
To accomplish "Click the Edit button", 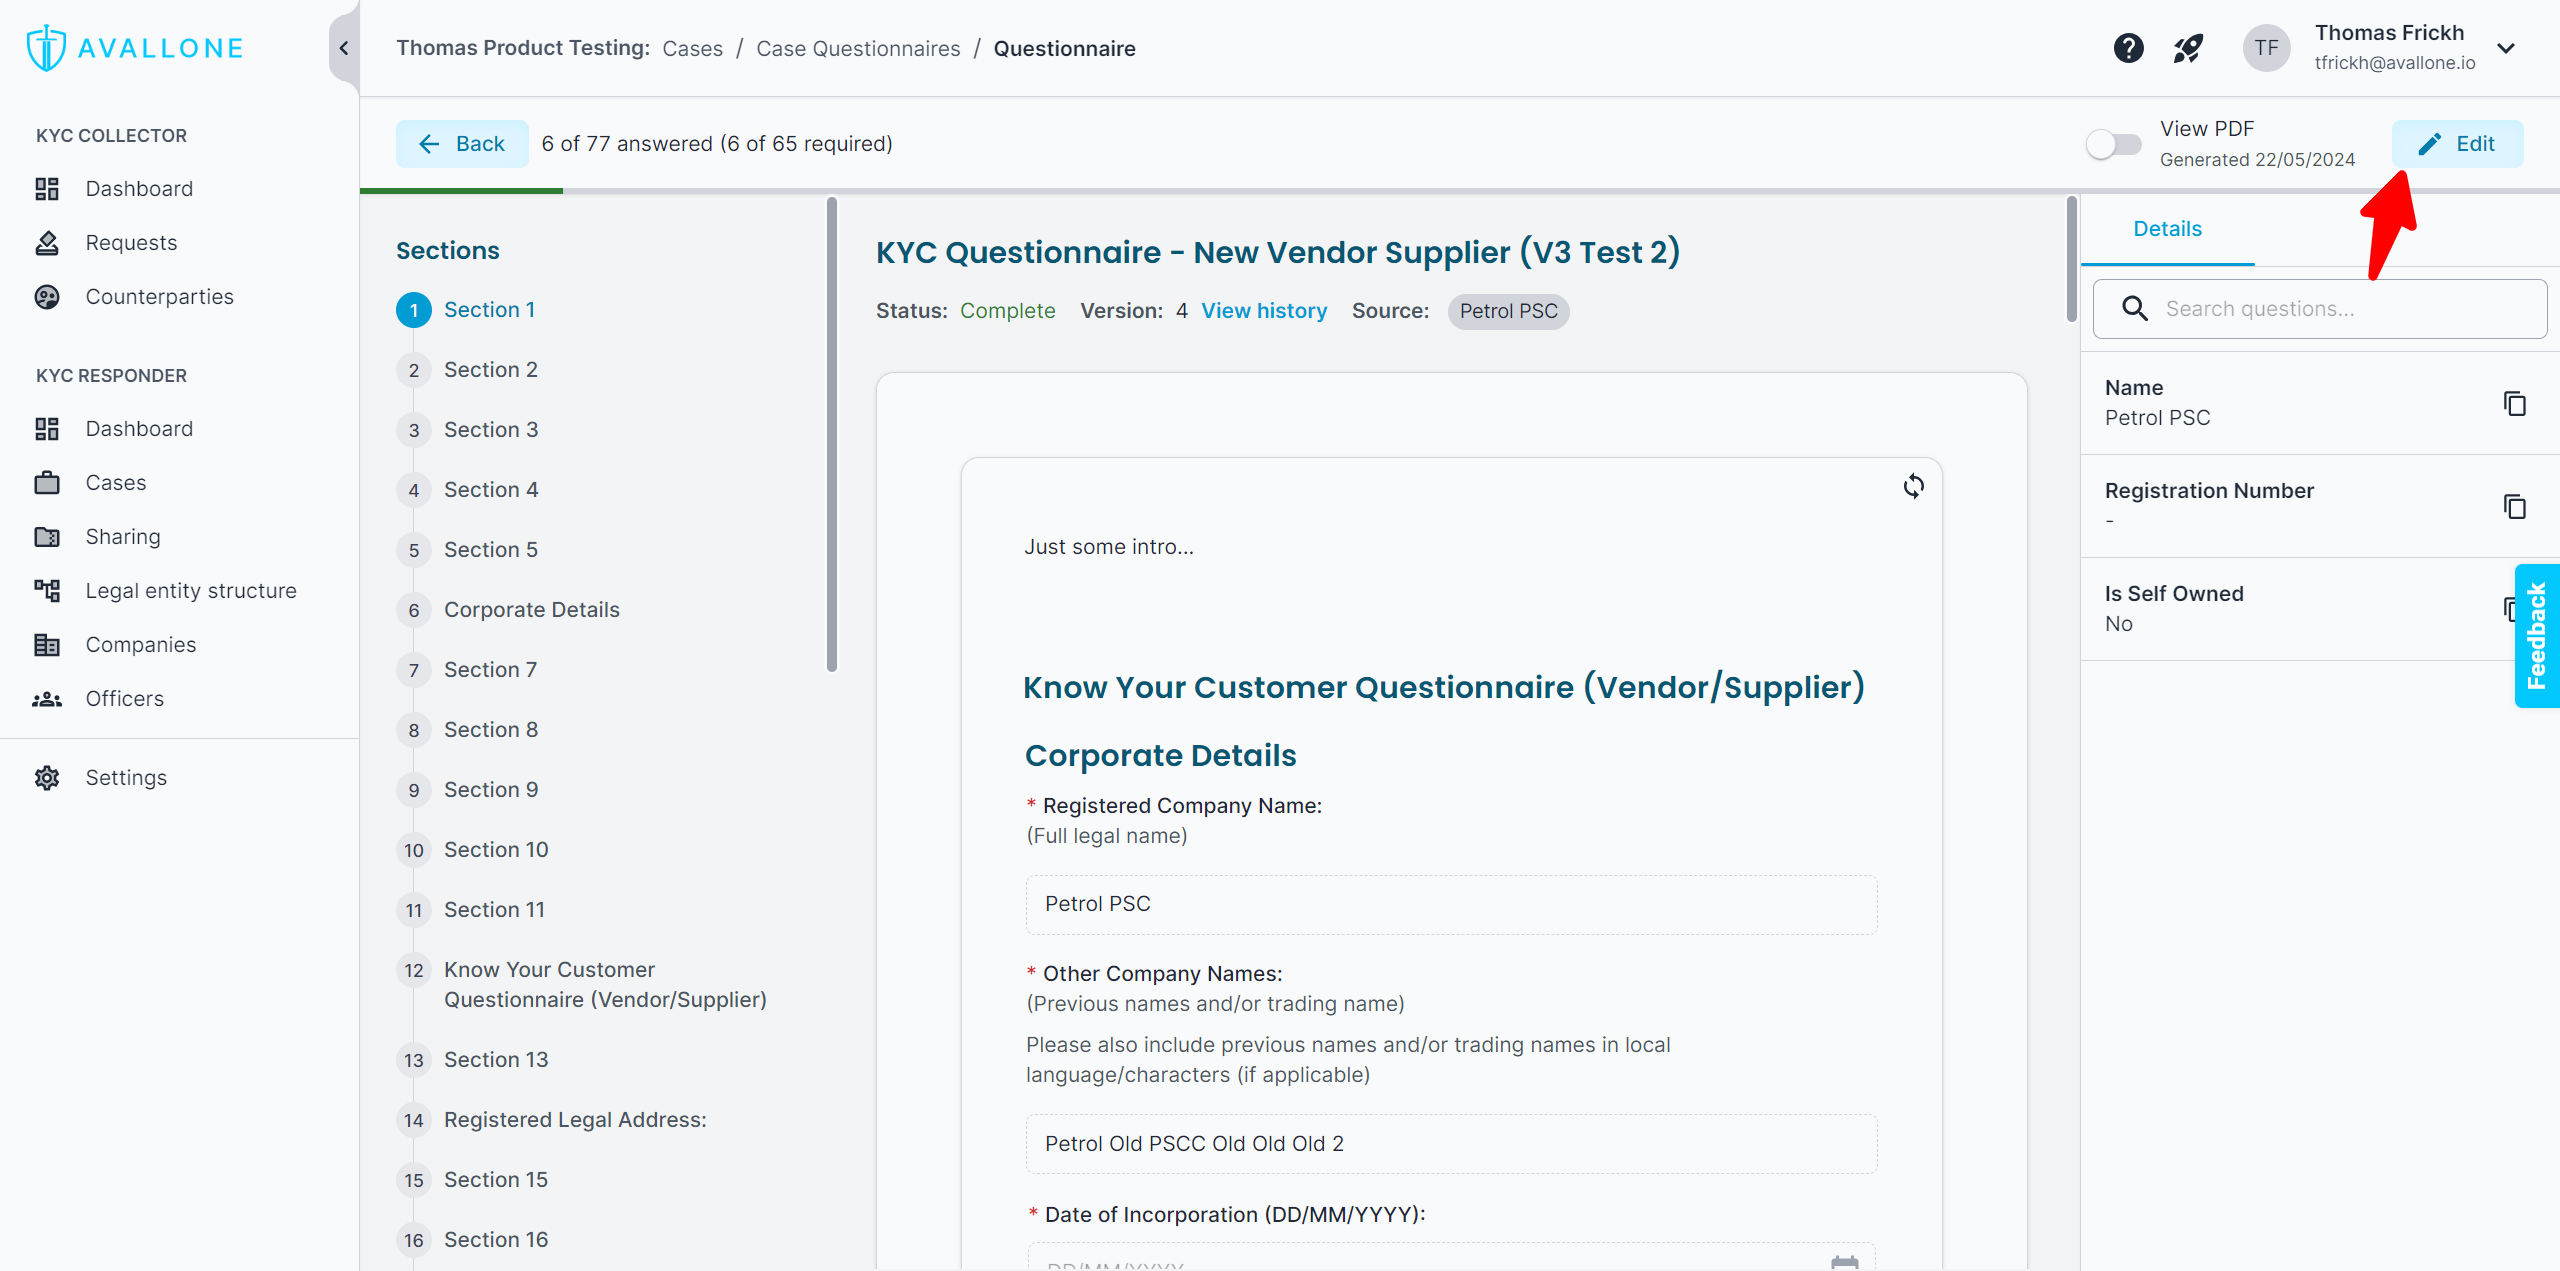I will 2457,144.
